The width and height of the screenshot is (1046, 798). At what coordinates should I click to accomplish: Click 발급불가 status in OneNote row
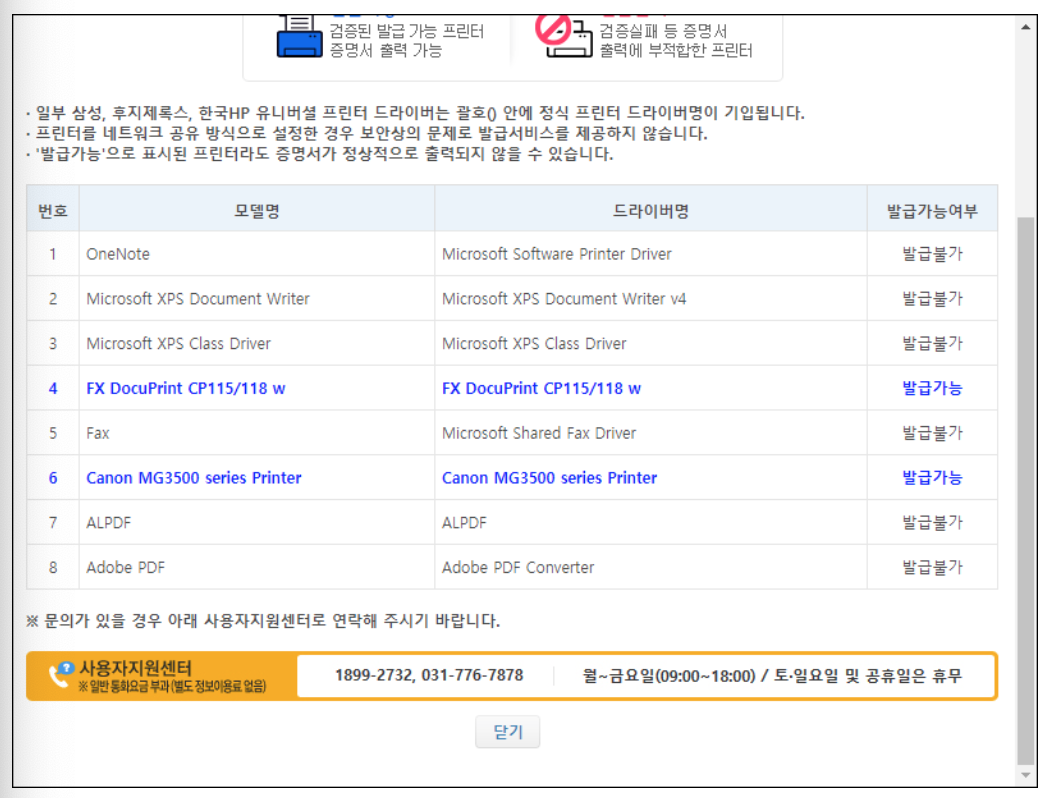pyautogui.click(x=932, y=254)
